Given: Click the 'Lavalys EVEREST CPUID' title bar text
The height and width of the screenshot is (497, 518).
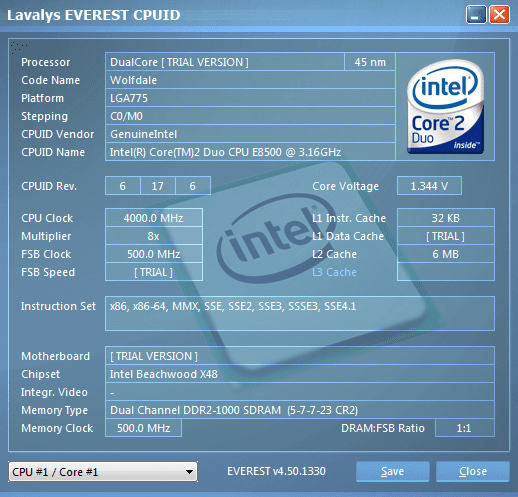Looking at the screenshot, I should tap(94, 15).
